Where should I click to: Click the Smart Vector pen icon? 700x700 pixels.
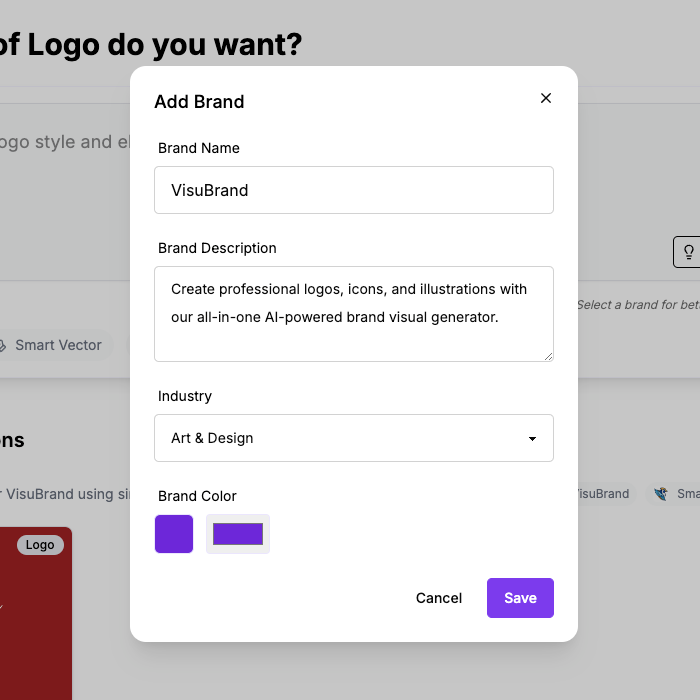click(x=5, y=345)
